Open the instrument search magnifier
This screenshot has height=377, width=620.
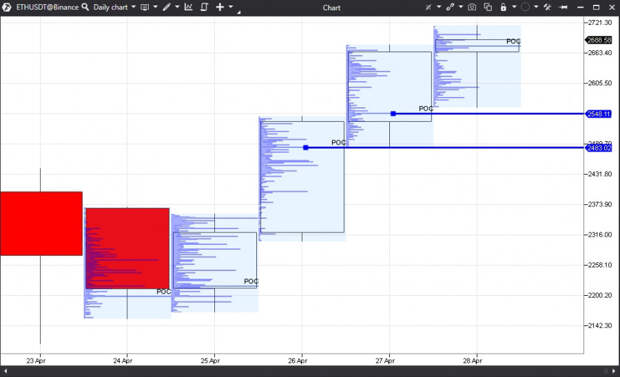coord(85,7)
